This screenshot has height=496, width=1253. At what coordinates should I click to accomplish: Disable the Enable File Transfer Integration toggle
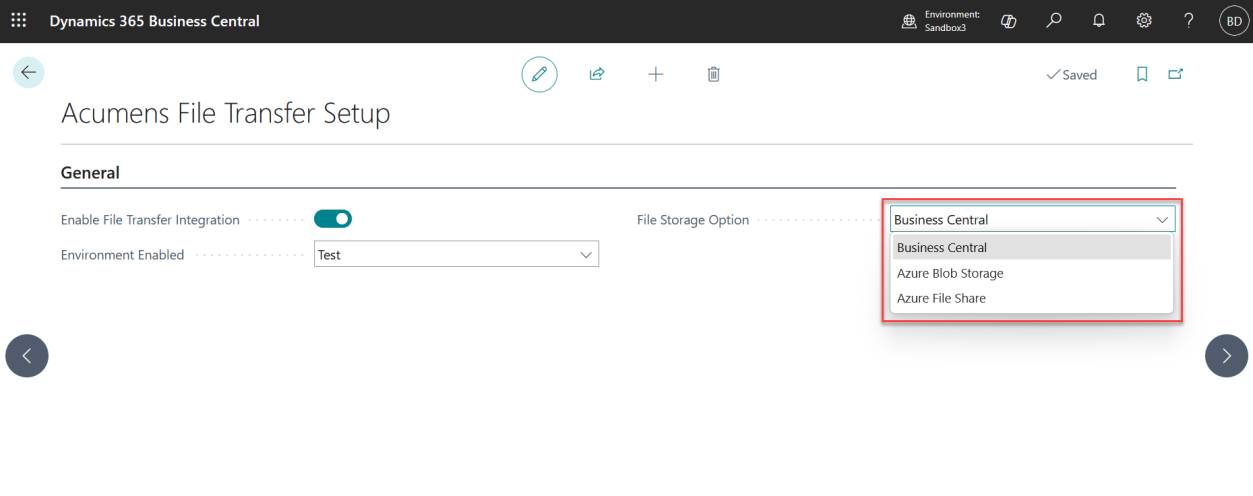coord(333,219)
